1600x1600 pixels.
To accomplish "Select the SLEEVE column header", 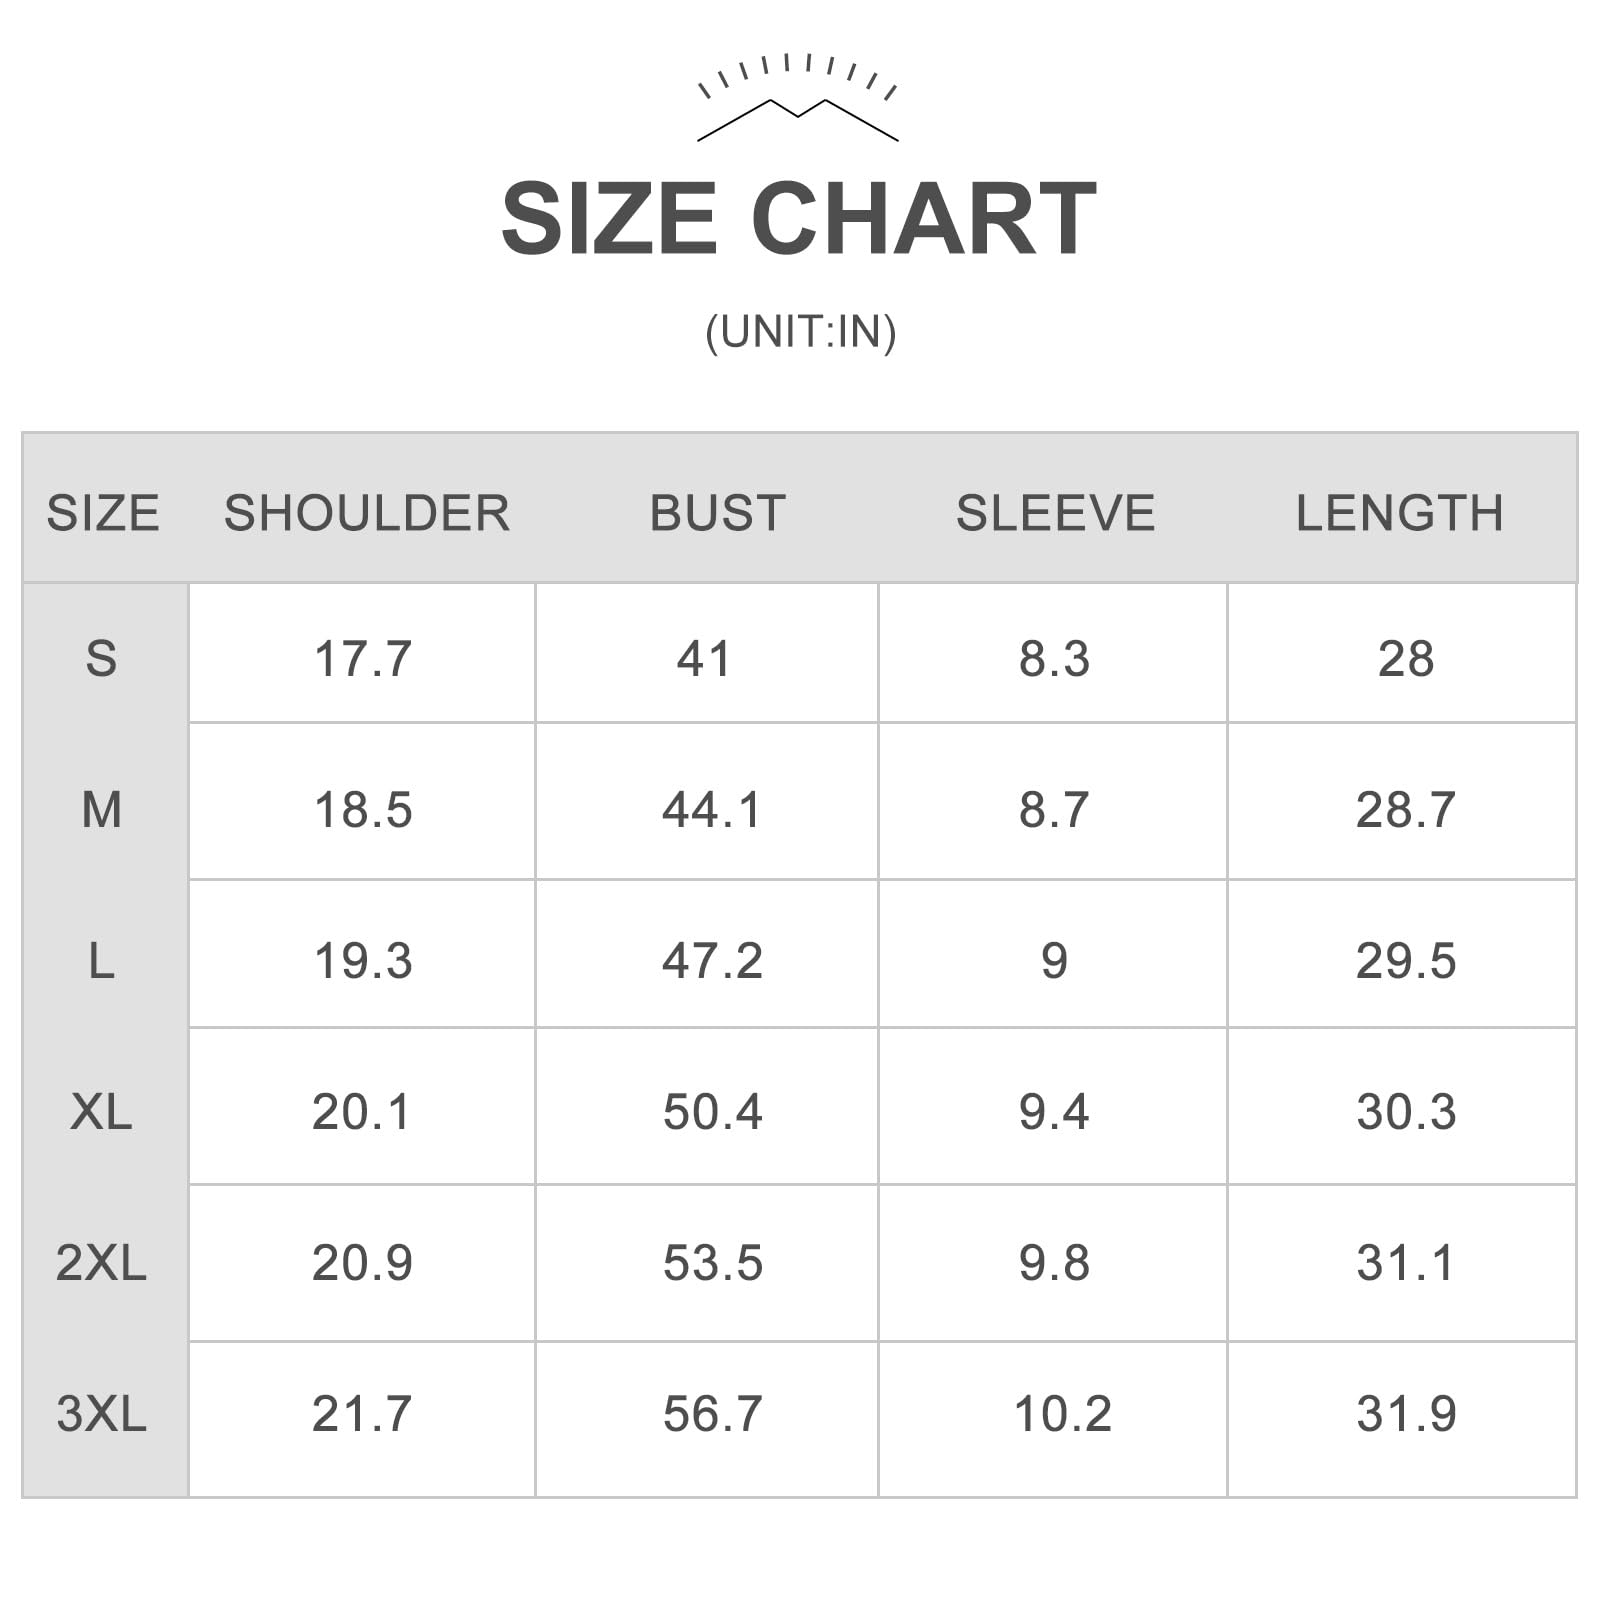I will [1055, 513].
